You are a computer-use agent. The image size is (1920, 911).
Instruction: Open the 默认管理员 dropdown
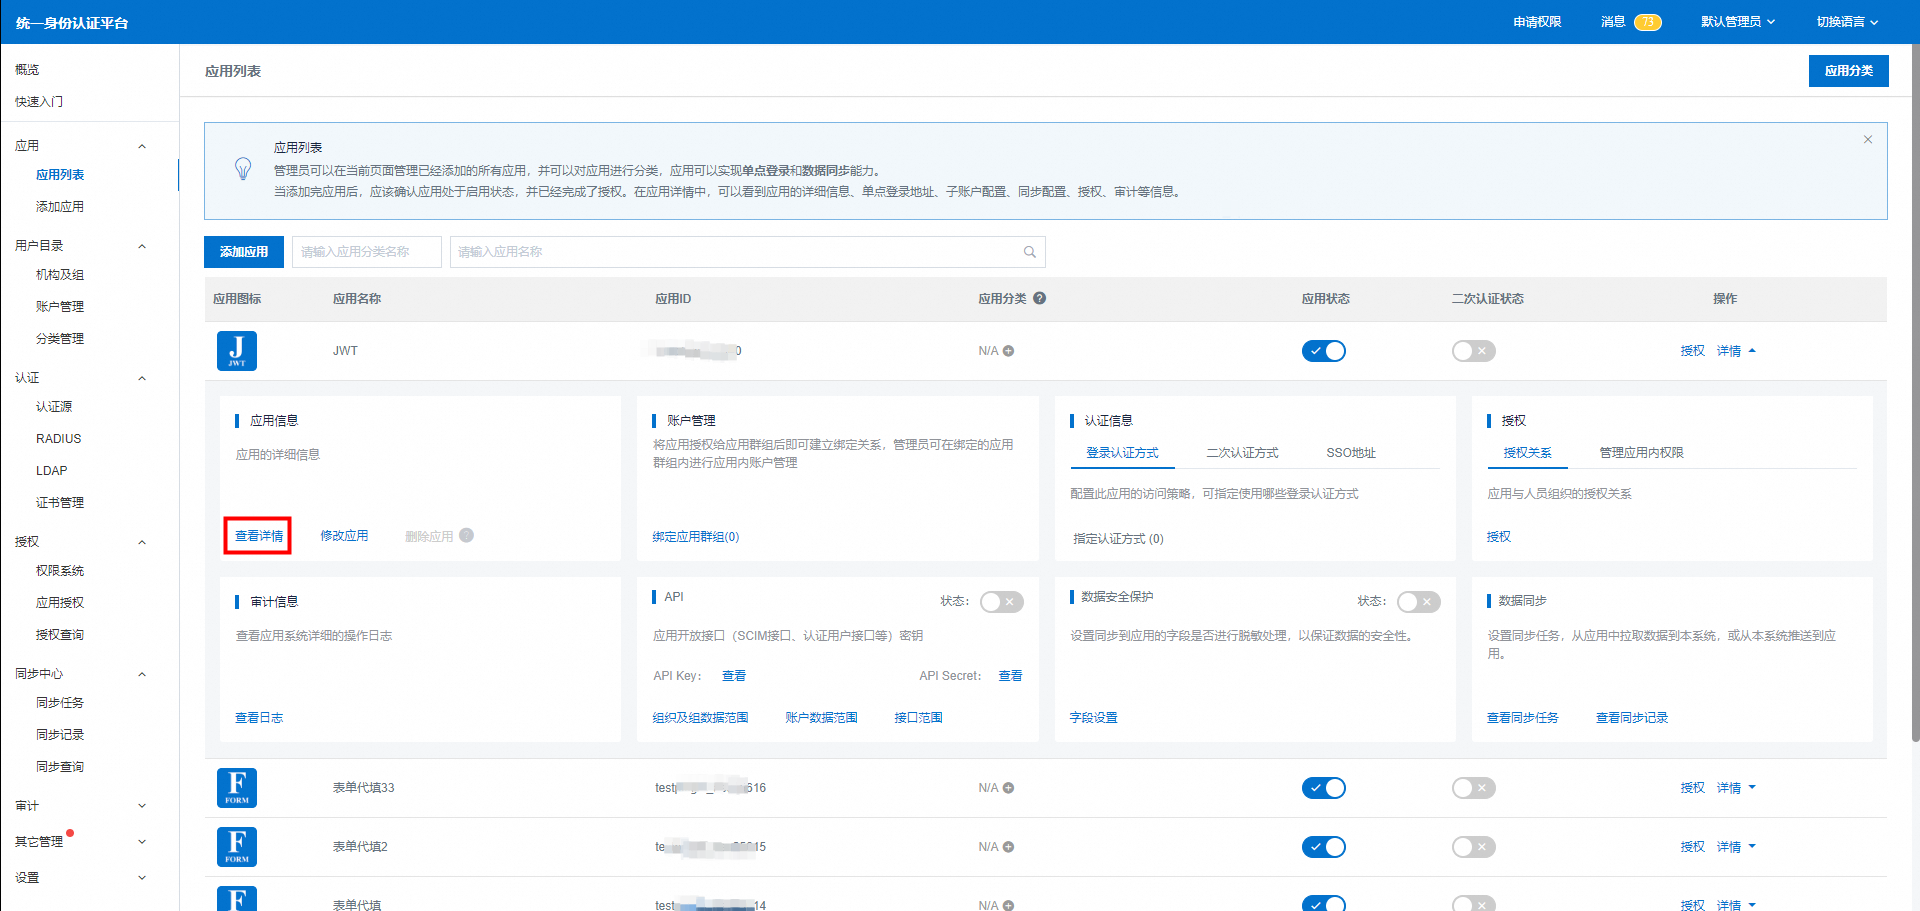point(1737,22)
